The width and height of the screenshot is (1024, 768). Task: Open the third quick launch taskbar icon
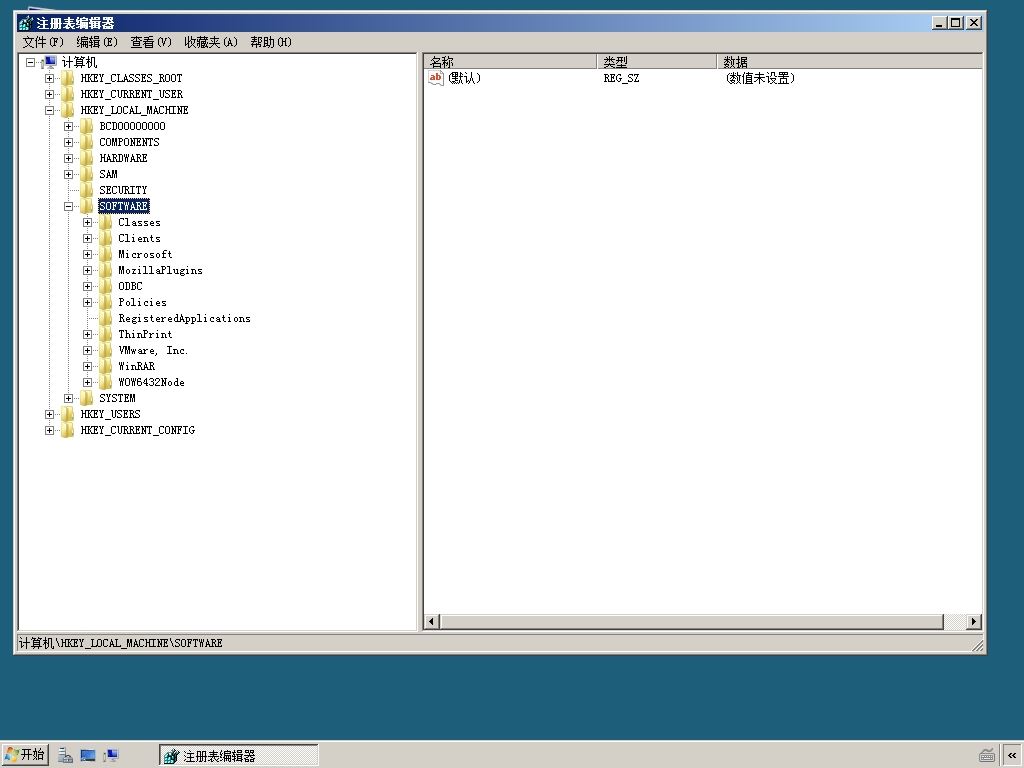(x=110, y=756)
